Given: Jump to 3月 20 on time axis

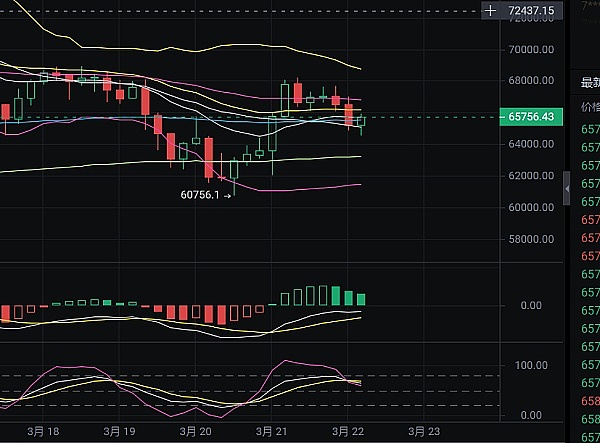Looking at the screenshot, I should click(x=196, y=432).
